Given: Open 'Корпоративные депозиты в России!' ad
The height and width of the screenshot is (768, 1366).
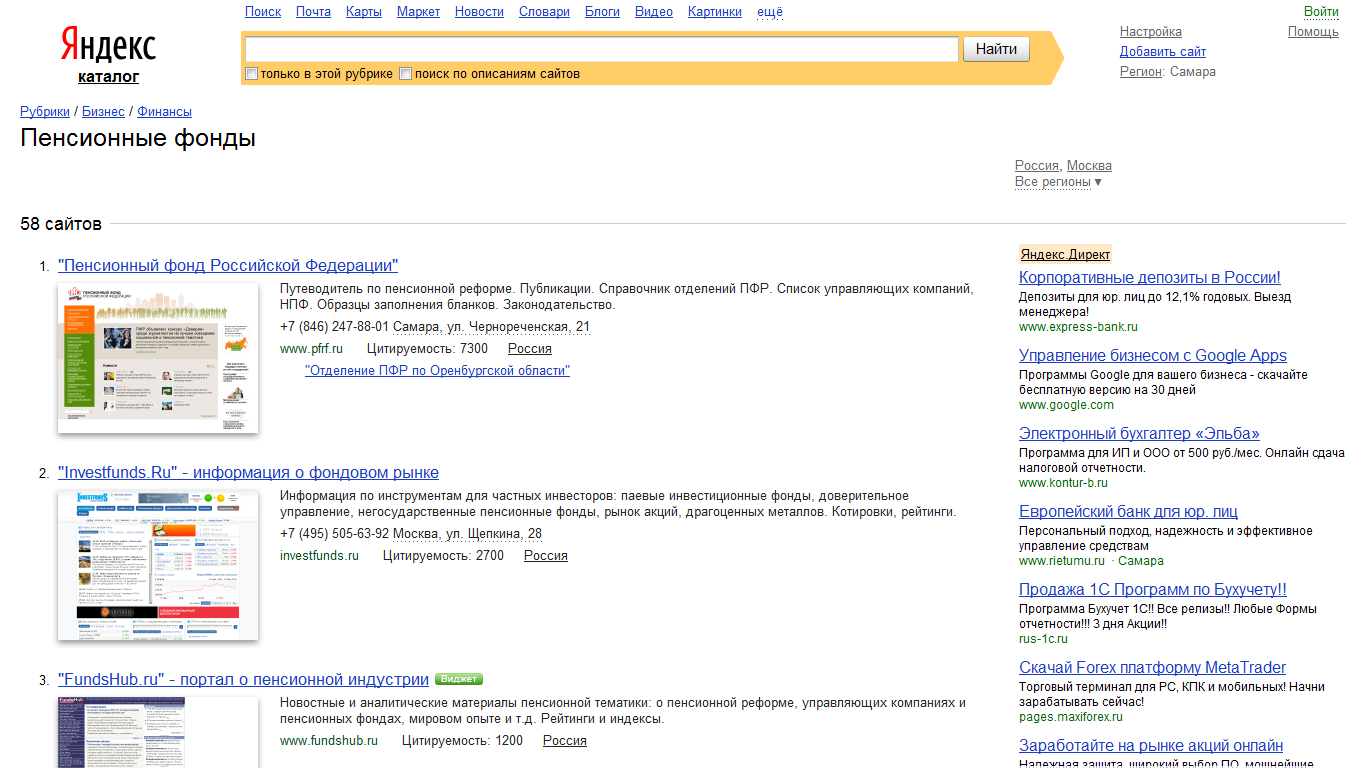Looking at the screenshot, I should tap(1150, 278).
